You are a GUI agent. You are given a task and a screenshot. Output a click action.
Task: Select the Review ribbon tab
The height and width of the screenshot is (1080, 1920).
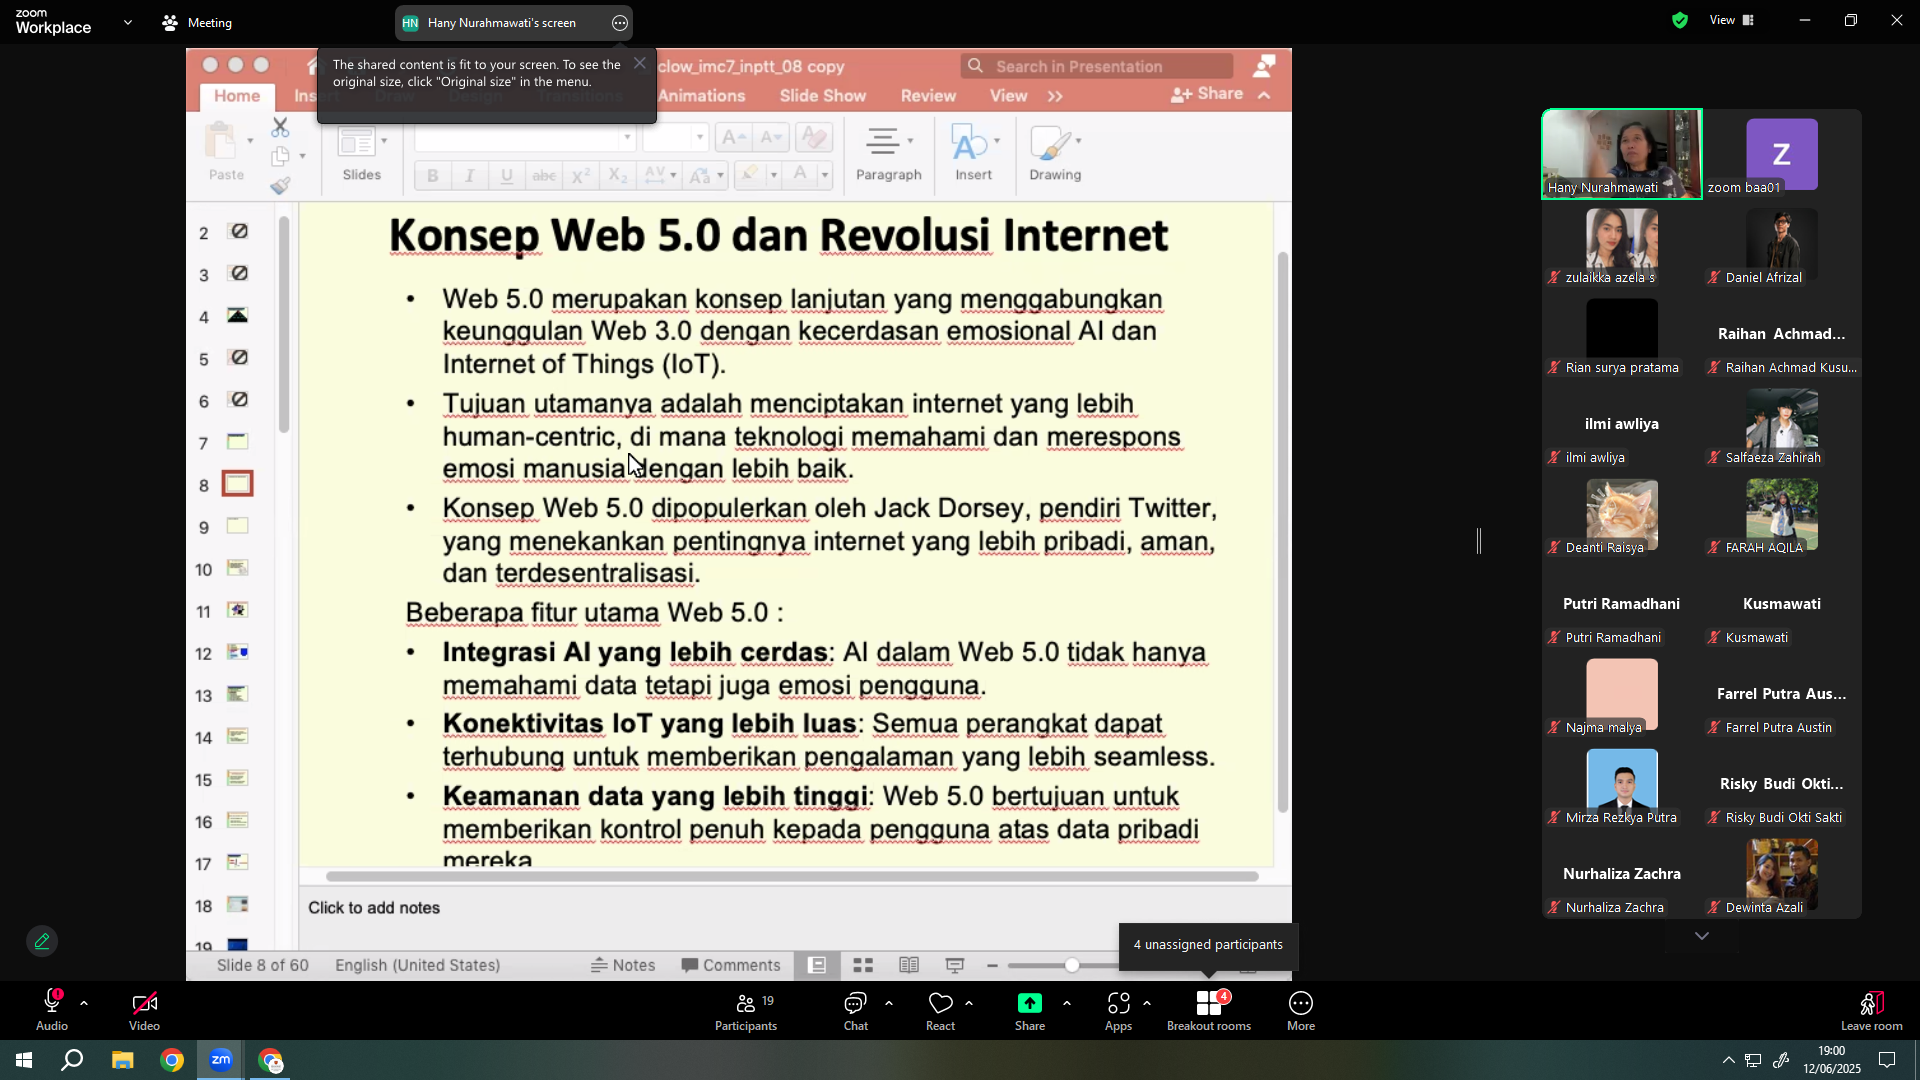click(x=928, y=96)
